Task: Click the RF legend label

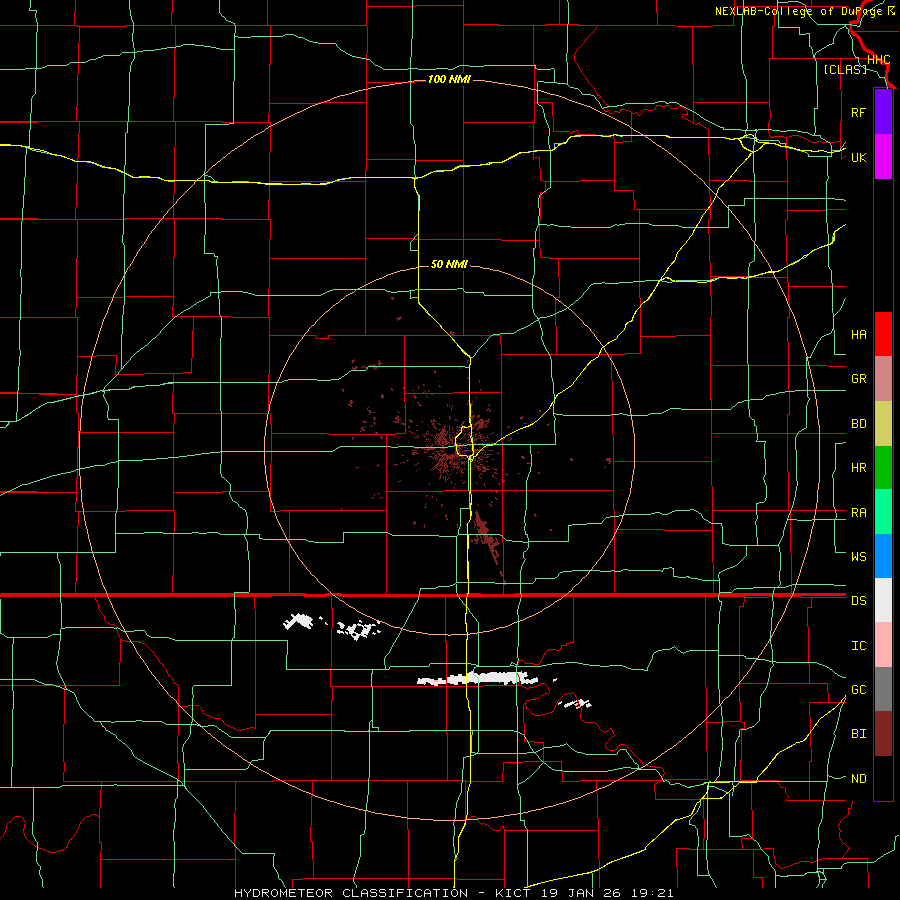Action: [x=858, y=112]
